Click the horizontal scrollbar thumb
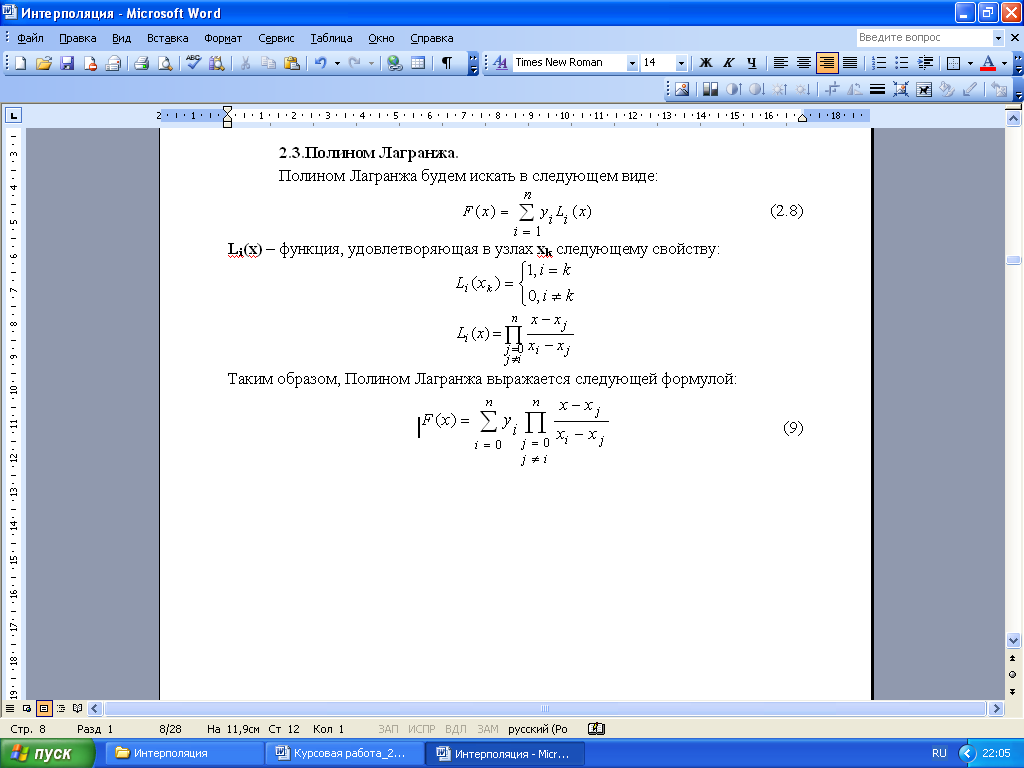Screen dimensions: 1024x768 pyautogui.click(x=545, y=709)
